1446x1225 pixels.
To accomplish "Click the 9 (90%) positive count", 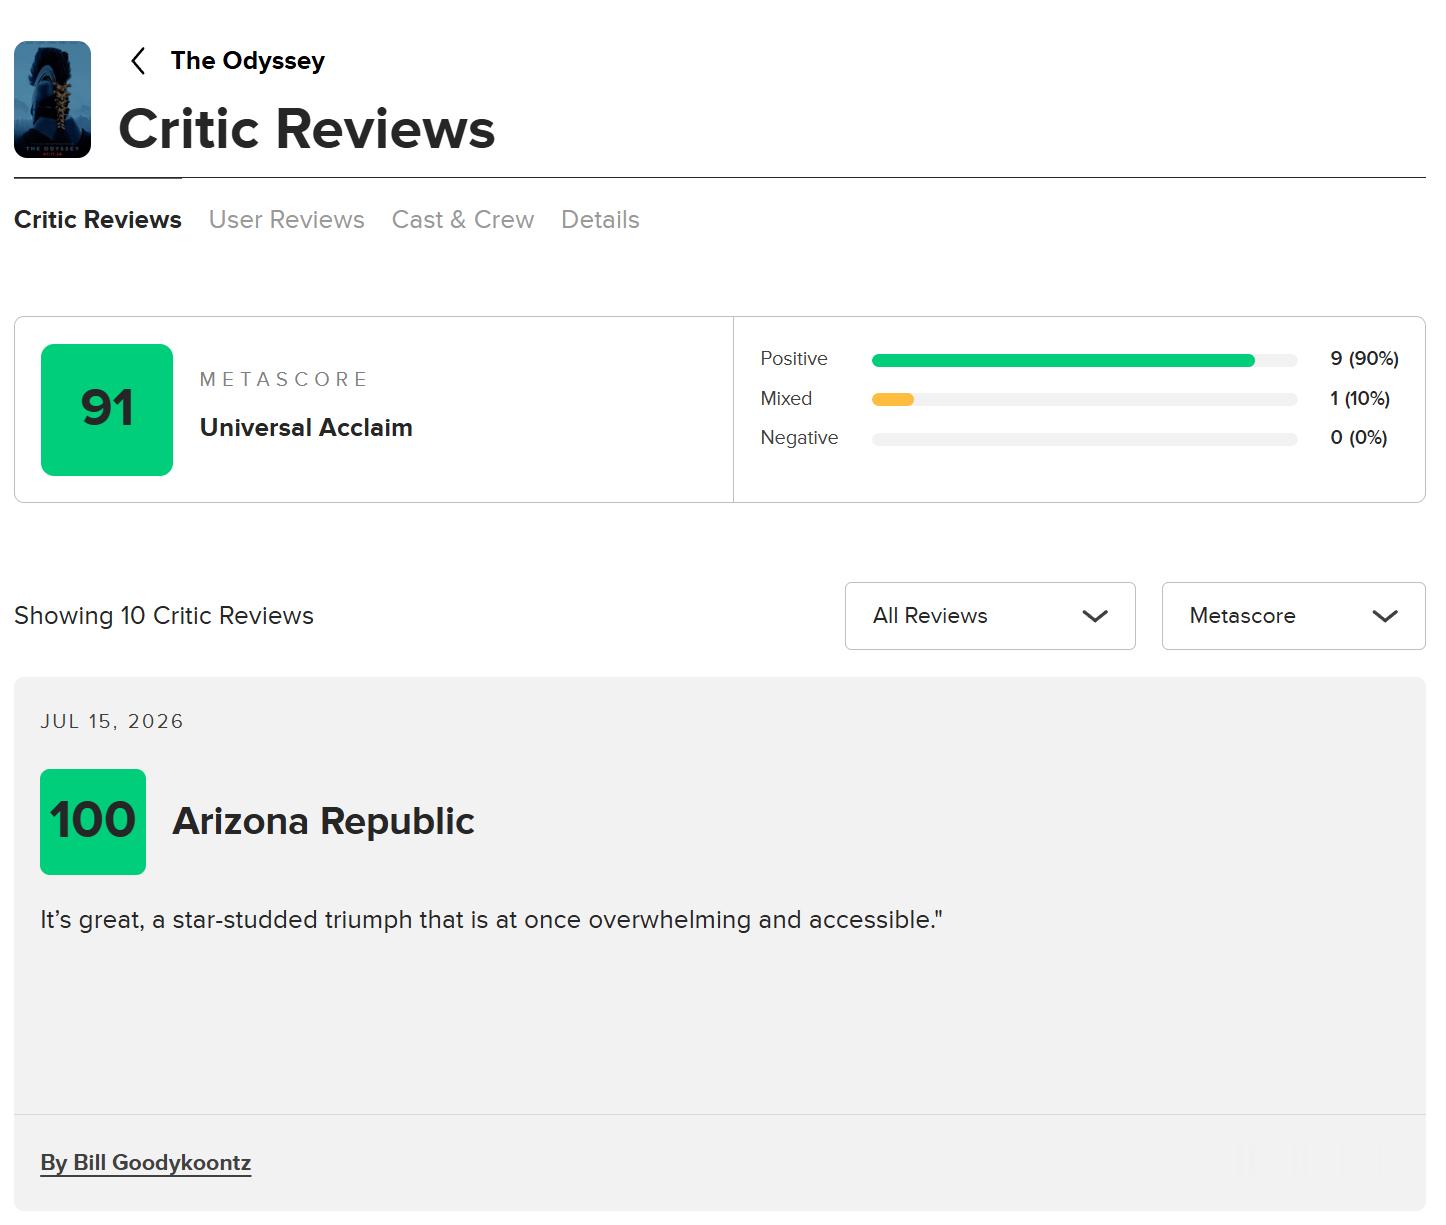I will pos(1364,359).
